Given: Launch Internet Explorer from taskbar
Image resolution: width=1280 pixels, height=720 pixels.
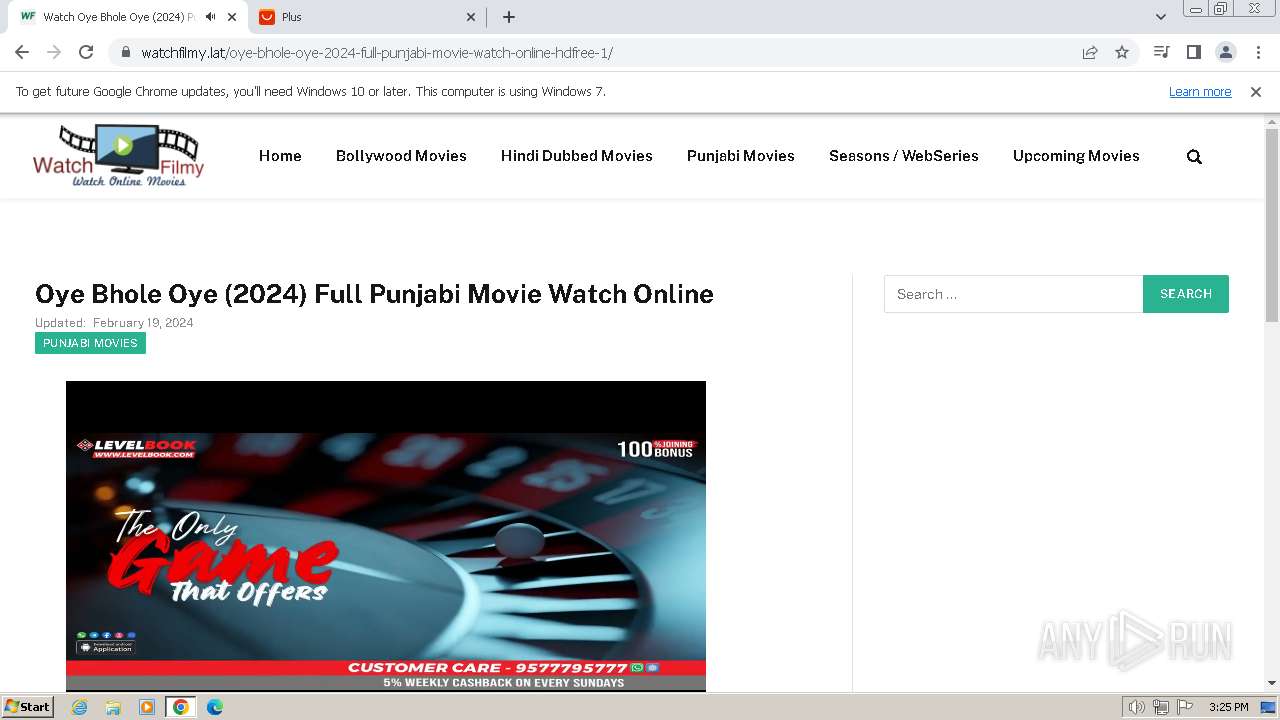Looking at the screenshot, I should pos(79,707).
